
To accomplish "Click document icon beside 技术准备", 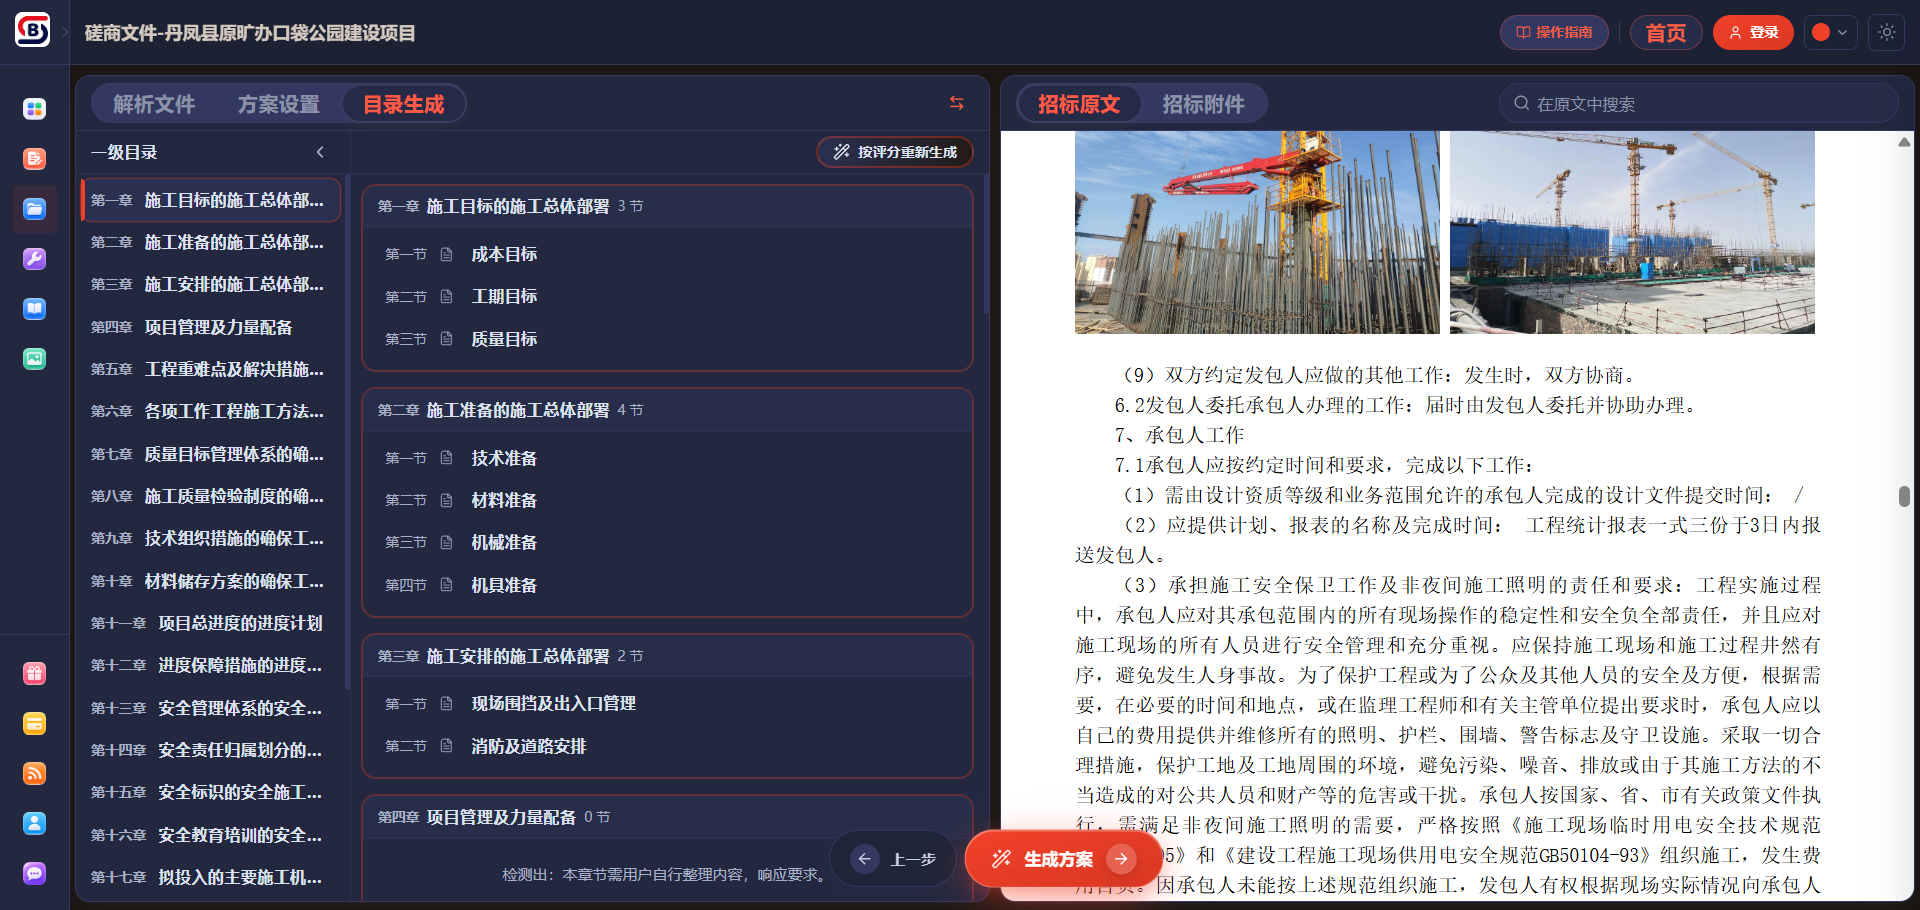I will (447, 458).
